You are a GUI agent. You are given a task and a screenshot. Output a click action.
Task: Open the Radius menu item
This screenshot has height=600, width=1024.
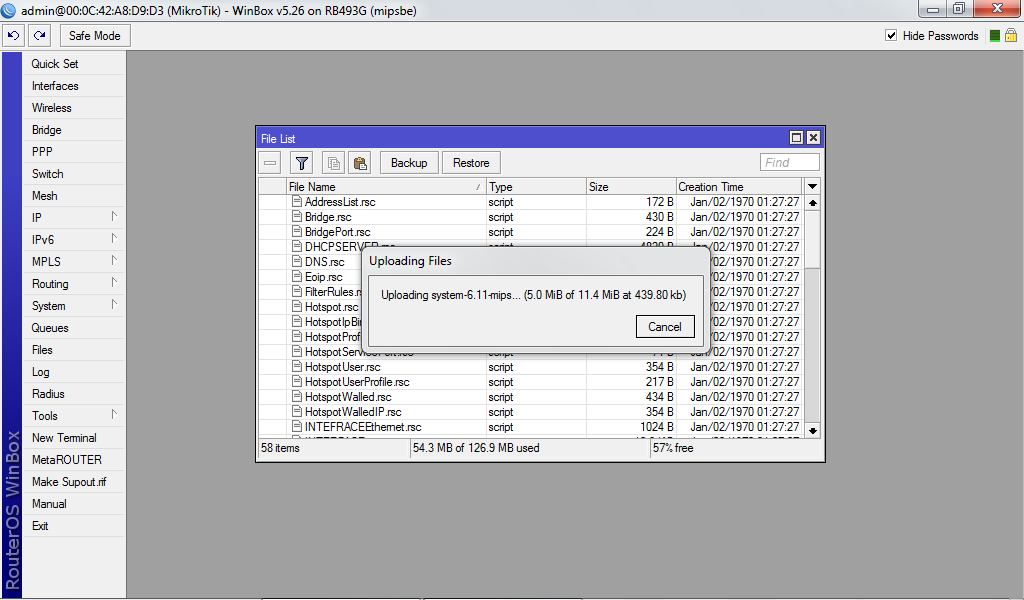pyautogui.click(x=73, y=394)
